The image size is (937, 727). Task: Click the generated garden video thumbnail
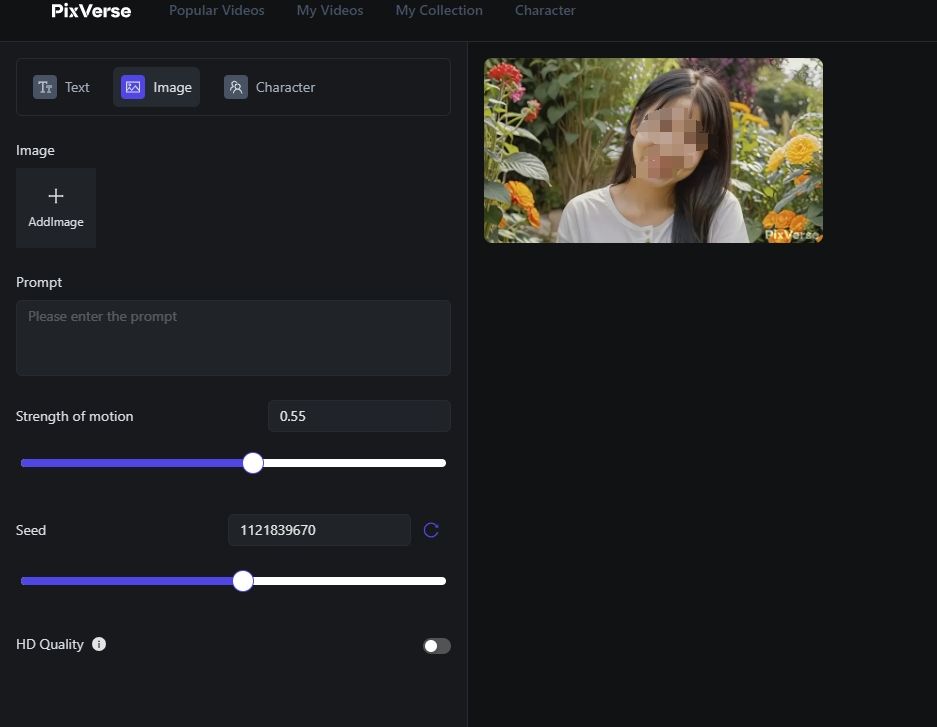pos(653,150)
